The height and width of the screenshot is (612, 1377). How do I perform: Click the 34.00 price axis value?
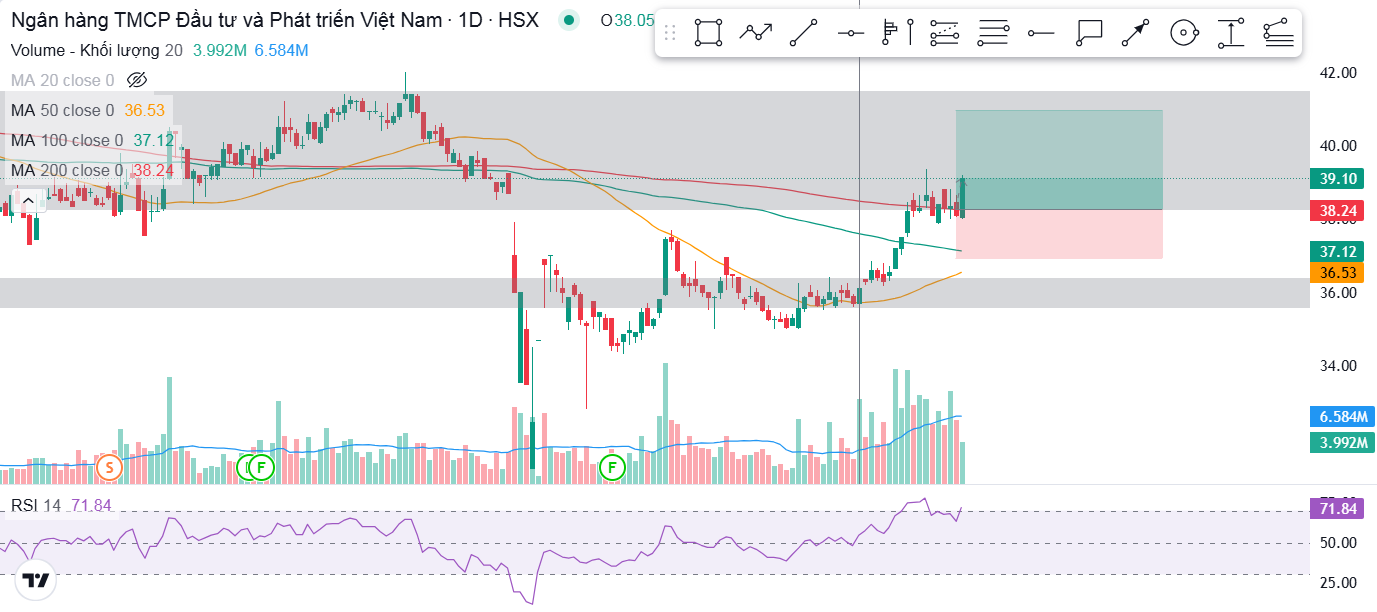[1338, 366]
